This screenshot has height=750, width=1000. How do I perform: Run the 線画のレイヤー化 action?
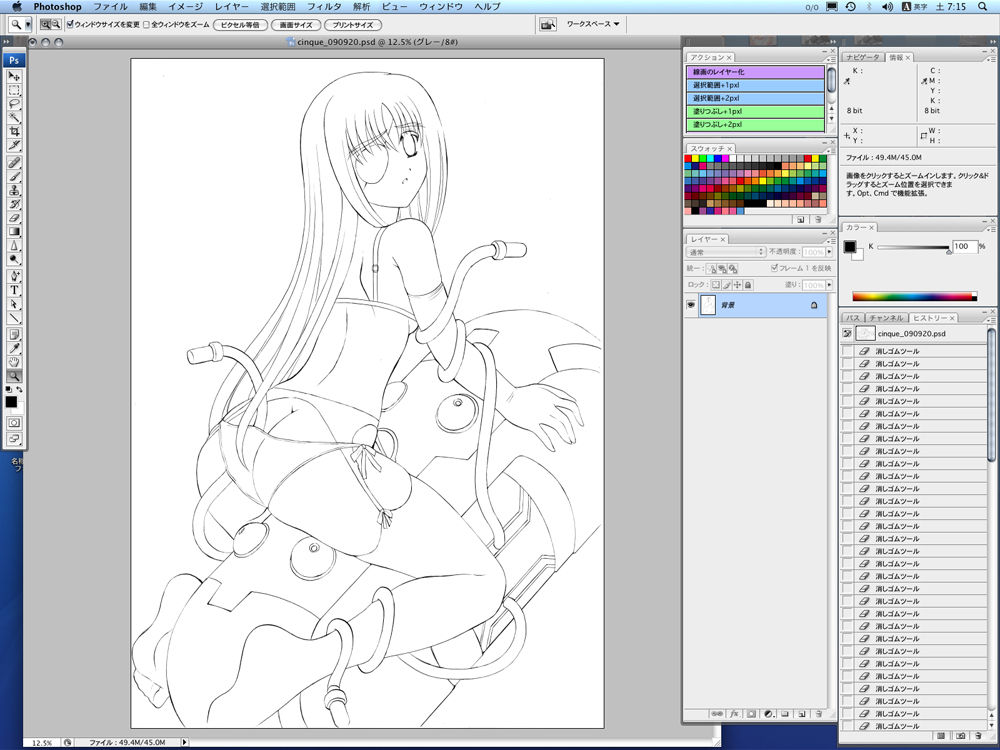[x=755, y=72]
